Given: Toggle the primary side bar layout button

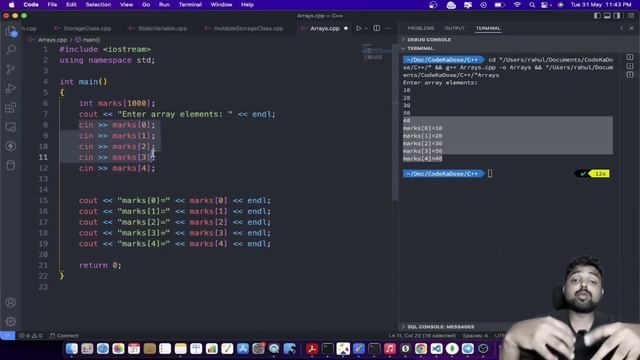Looking at the screenshot, I should click(x=597, y=16).
